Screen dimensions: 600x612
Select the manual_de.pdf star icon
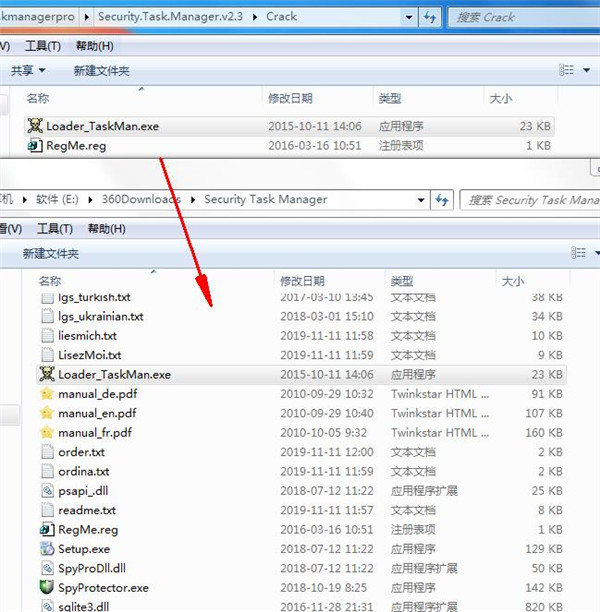click(47, 394)
